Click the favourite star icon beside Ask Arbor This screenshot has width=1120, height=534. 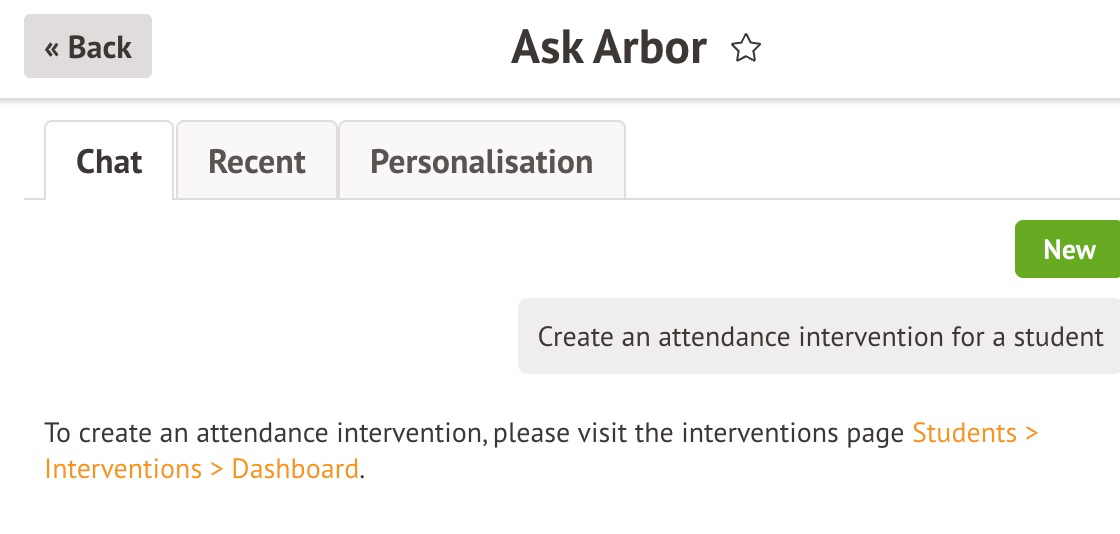[746, 48]
